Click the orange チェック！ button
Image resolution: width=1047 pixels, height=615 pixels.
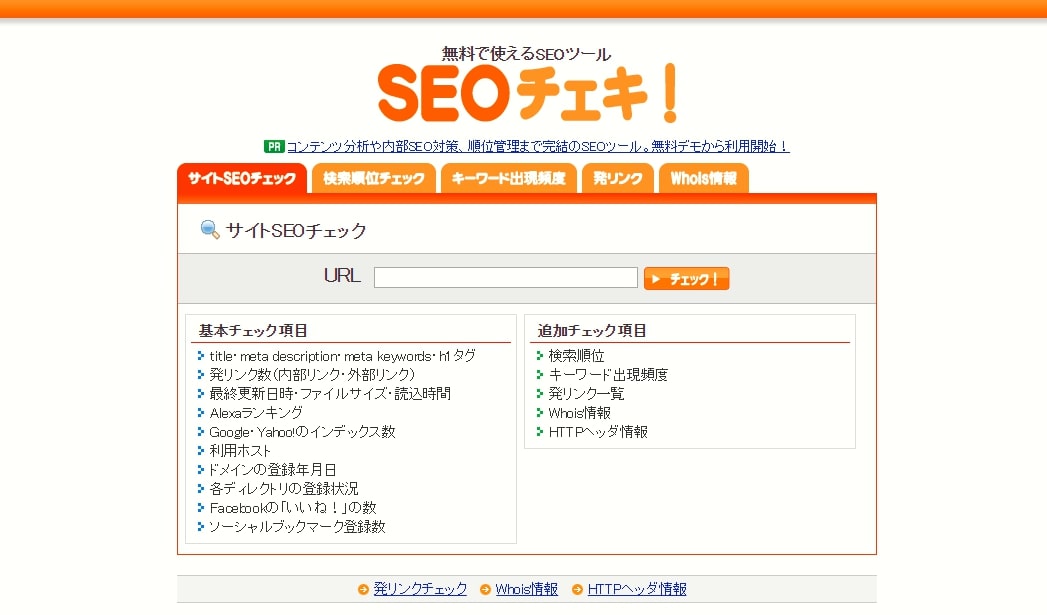(686, 278)
